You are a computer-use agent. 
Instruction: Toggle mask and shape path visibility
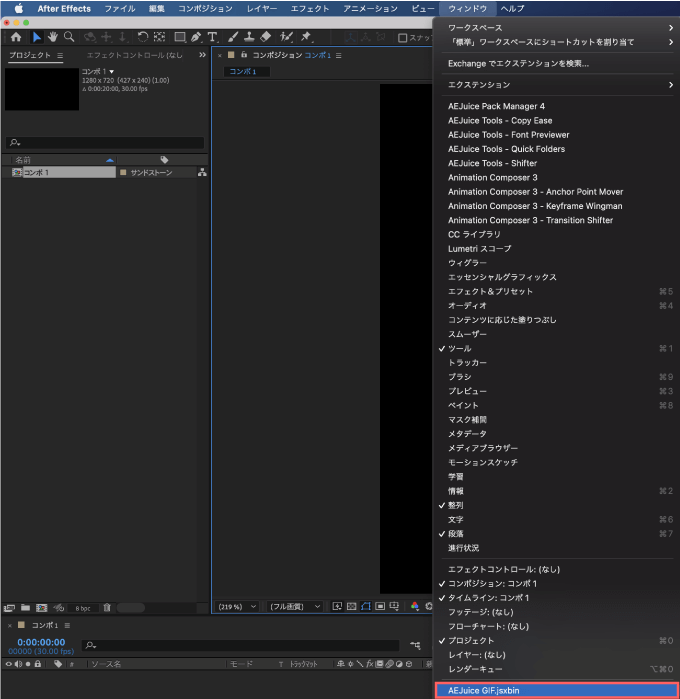coord(366,606)
